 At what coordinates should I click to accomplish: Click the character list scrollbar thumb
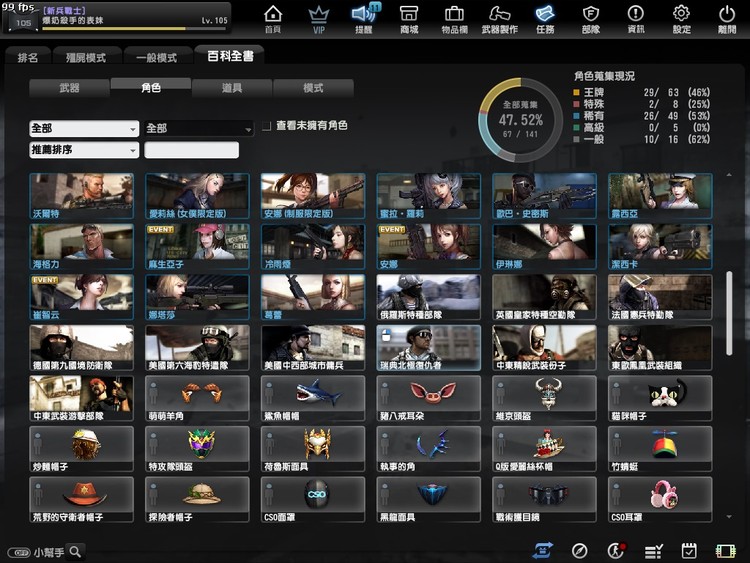(728, 313)
